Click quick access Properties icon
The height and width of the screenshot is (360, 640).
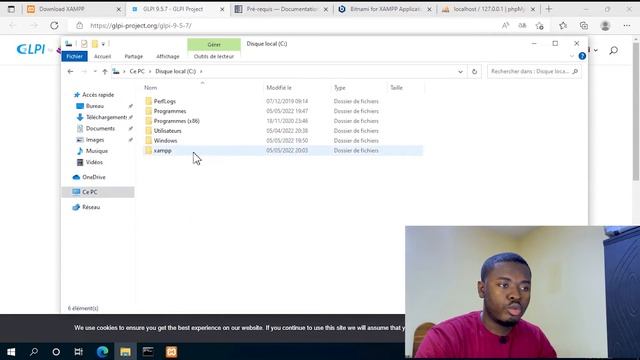click(x=84, y=44)
